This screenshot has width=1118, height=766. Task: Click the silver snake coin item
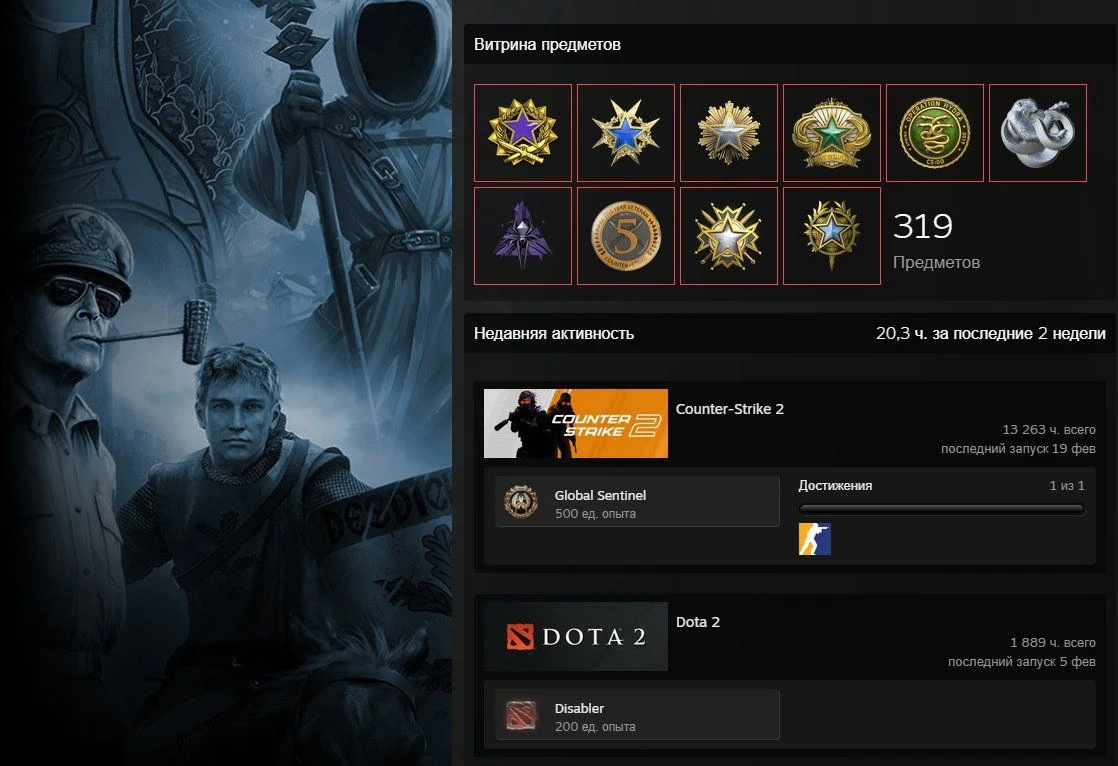tap(1037, 133)
